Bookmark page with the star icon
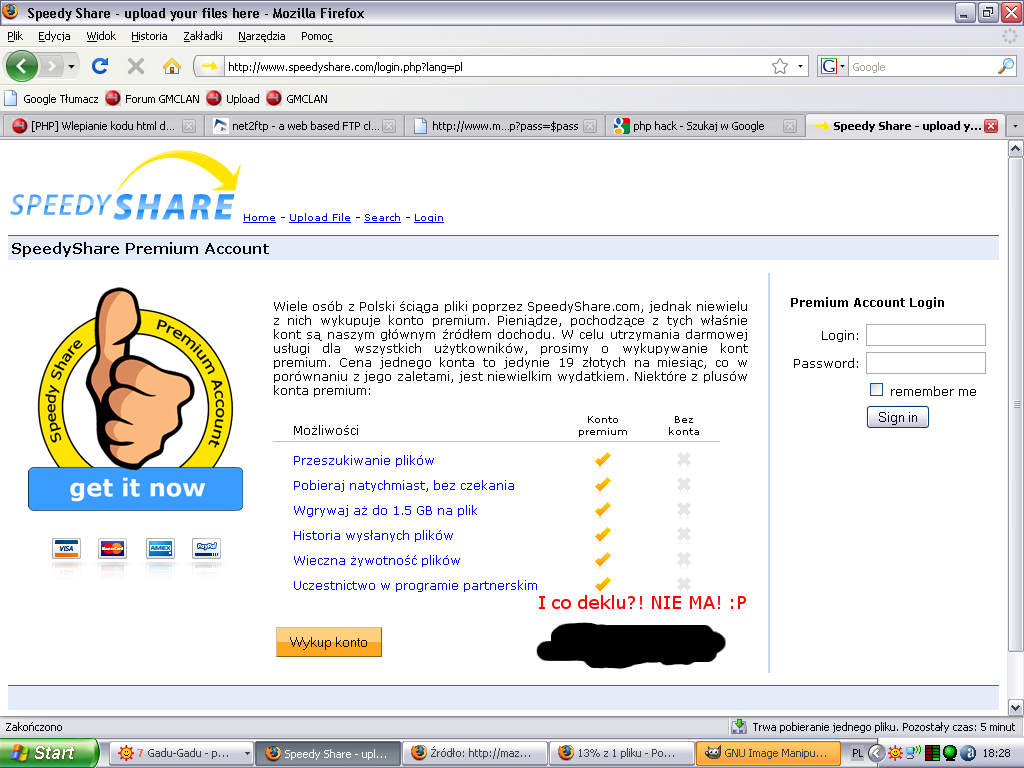This screenshot has height=768, width=1024. click(780, 66)
